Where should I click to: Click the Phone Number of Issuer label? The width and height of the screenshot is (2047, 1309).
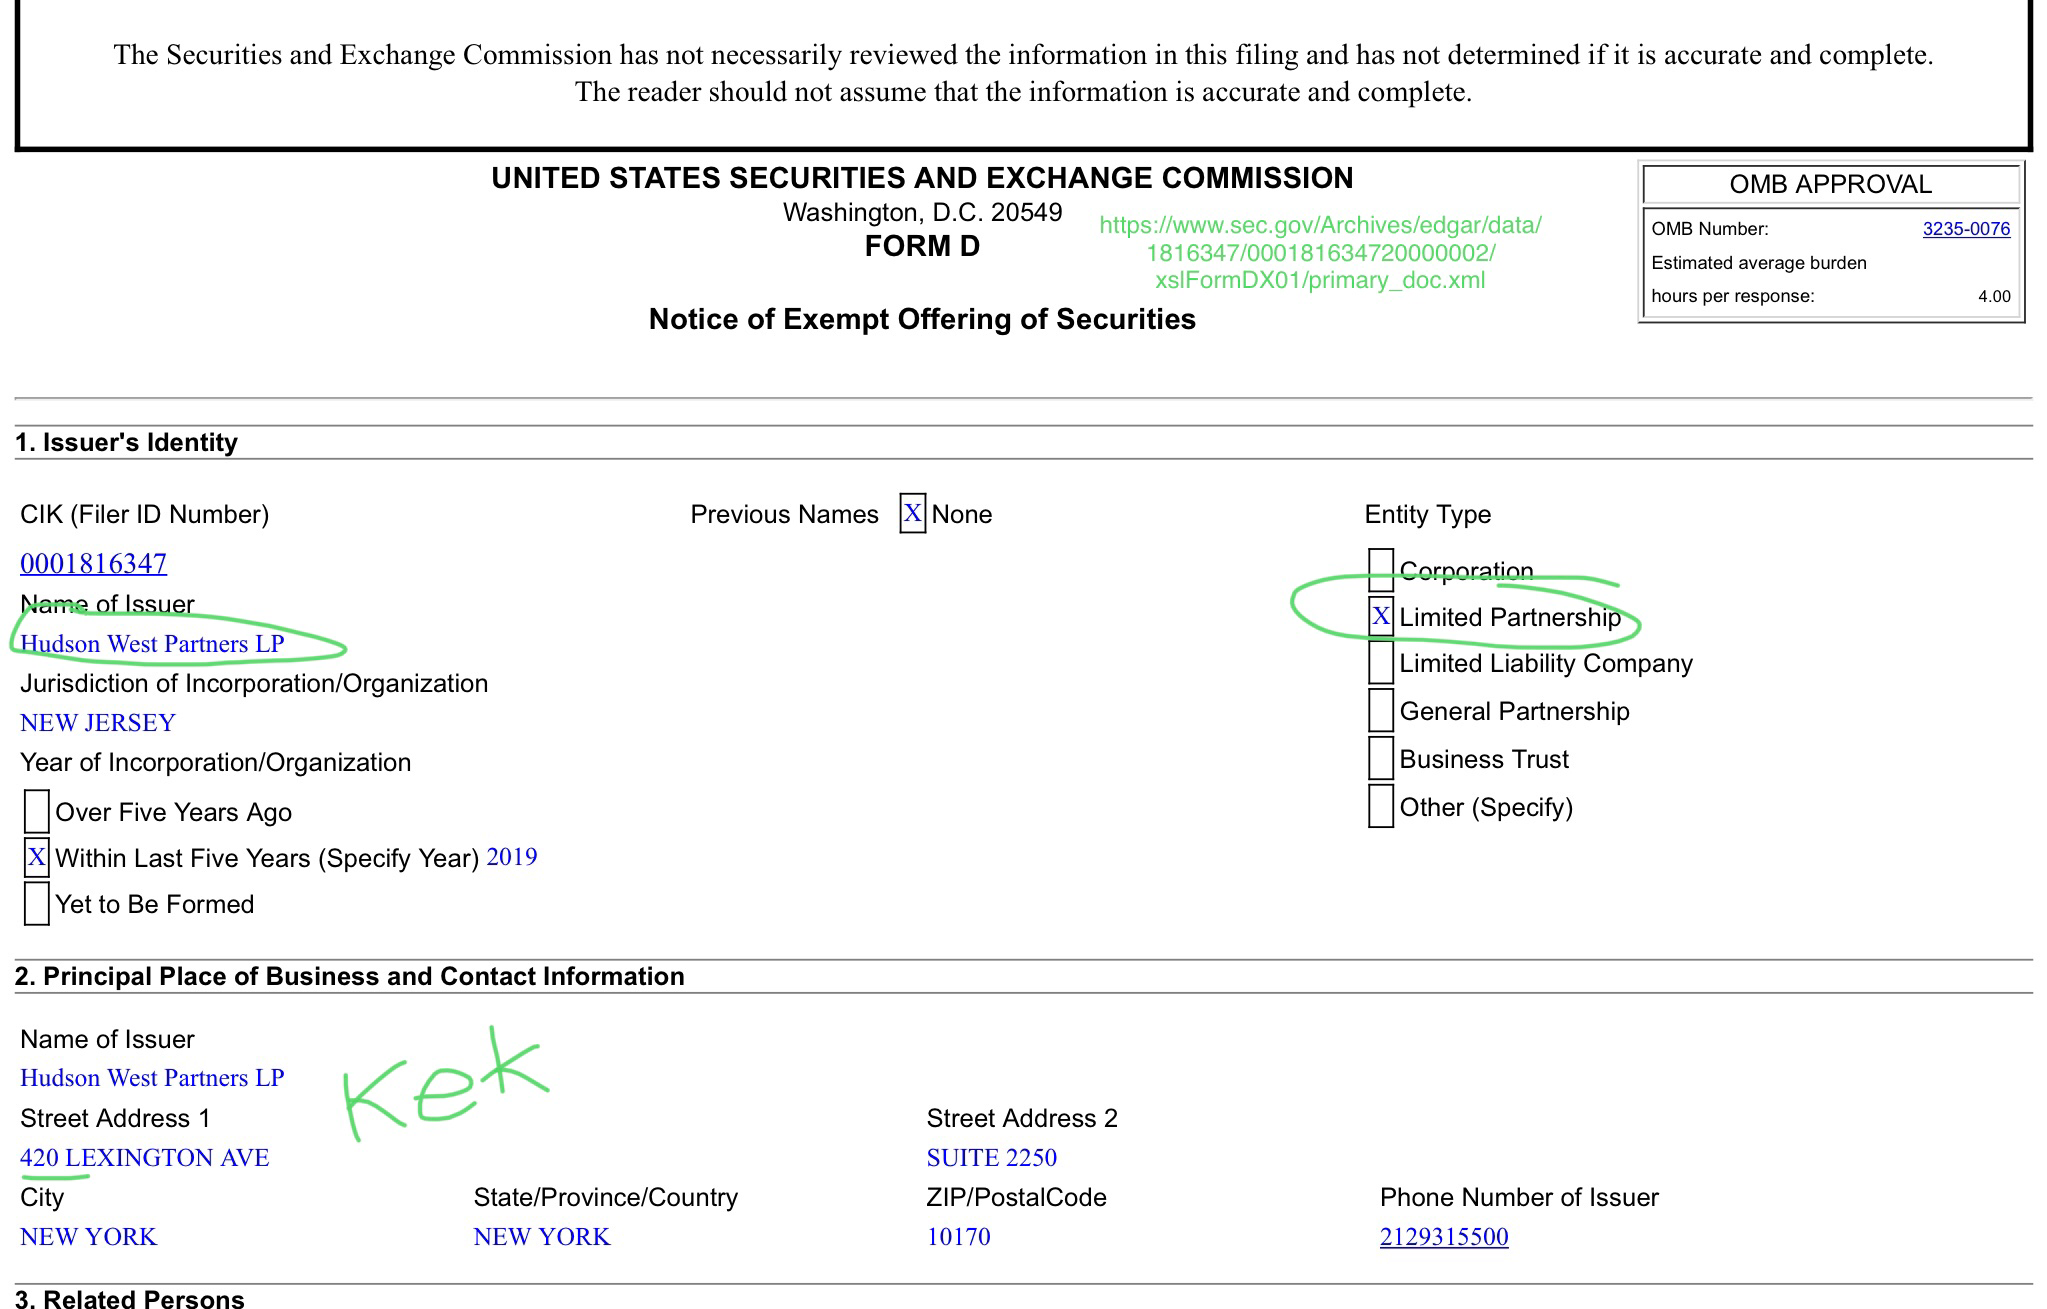(1519, 1197)
